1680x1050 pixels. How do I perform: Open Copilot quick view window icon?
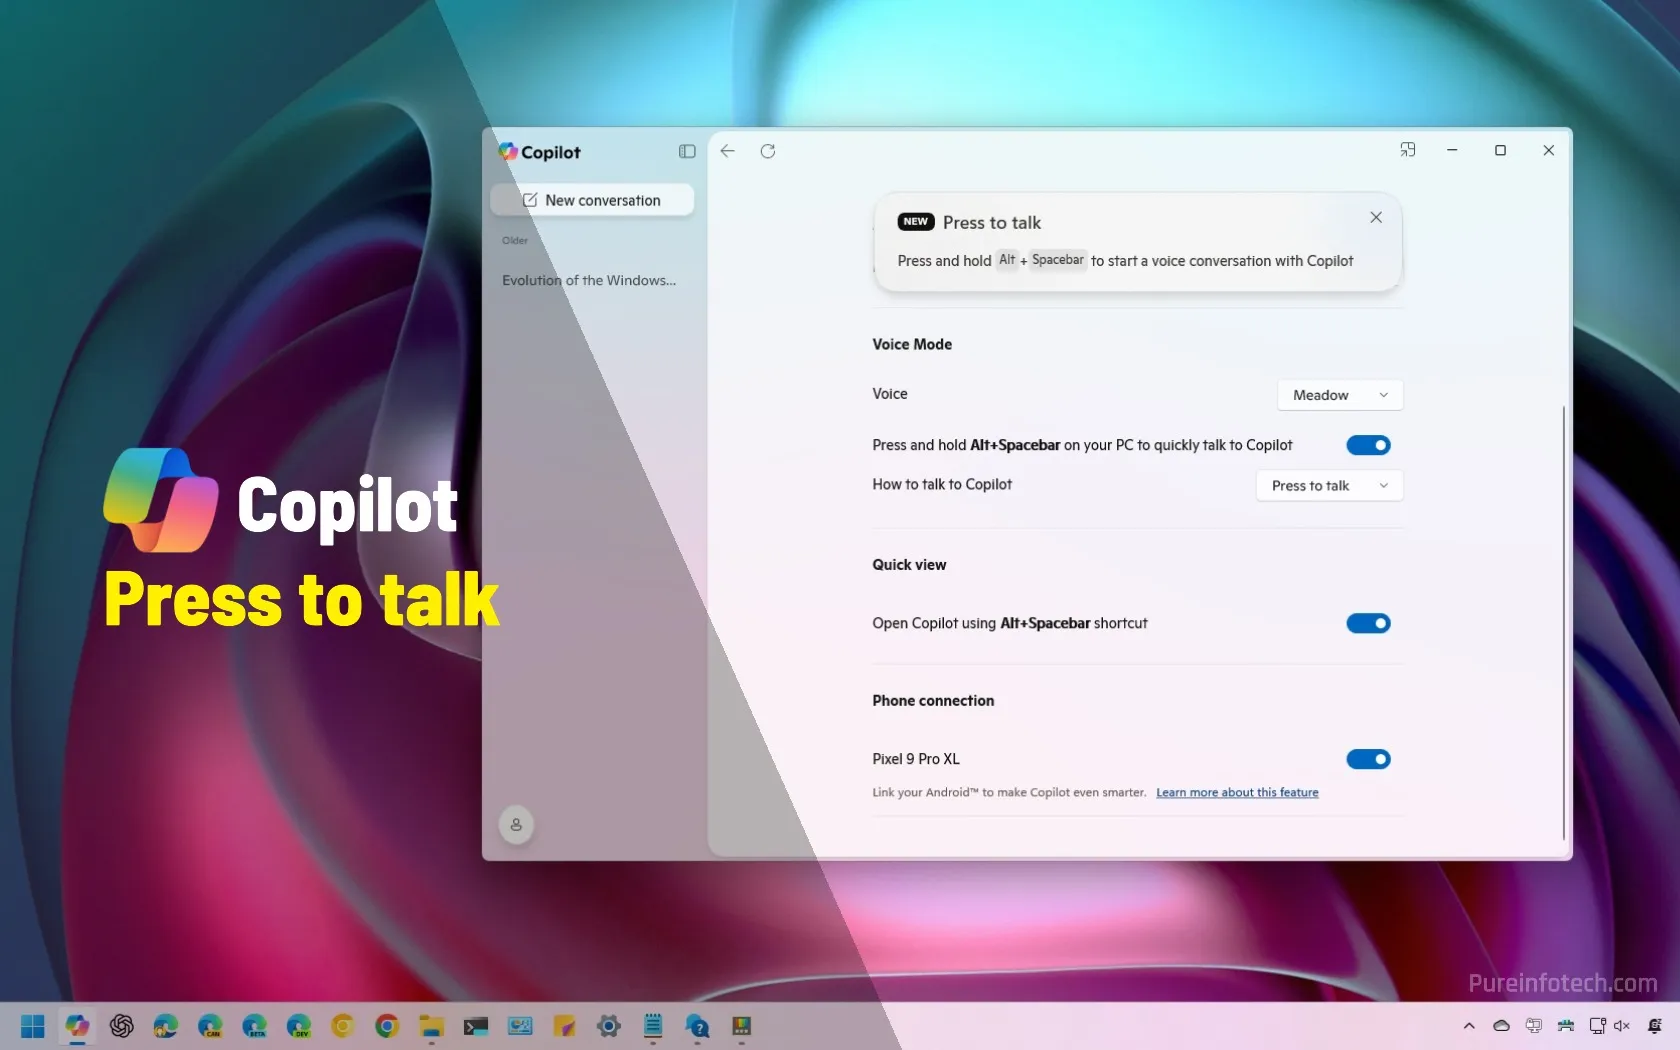[1408, 150]
